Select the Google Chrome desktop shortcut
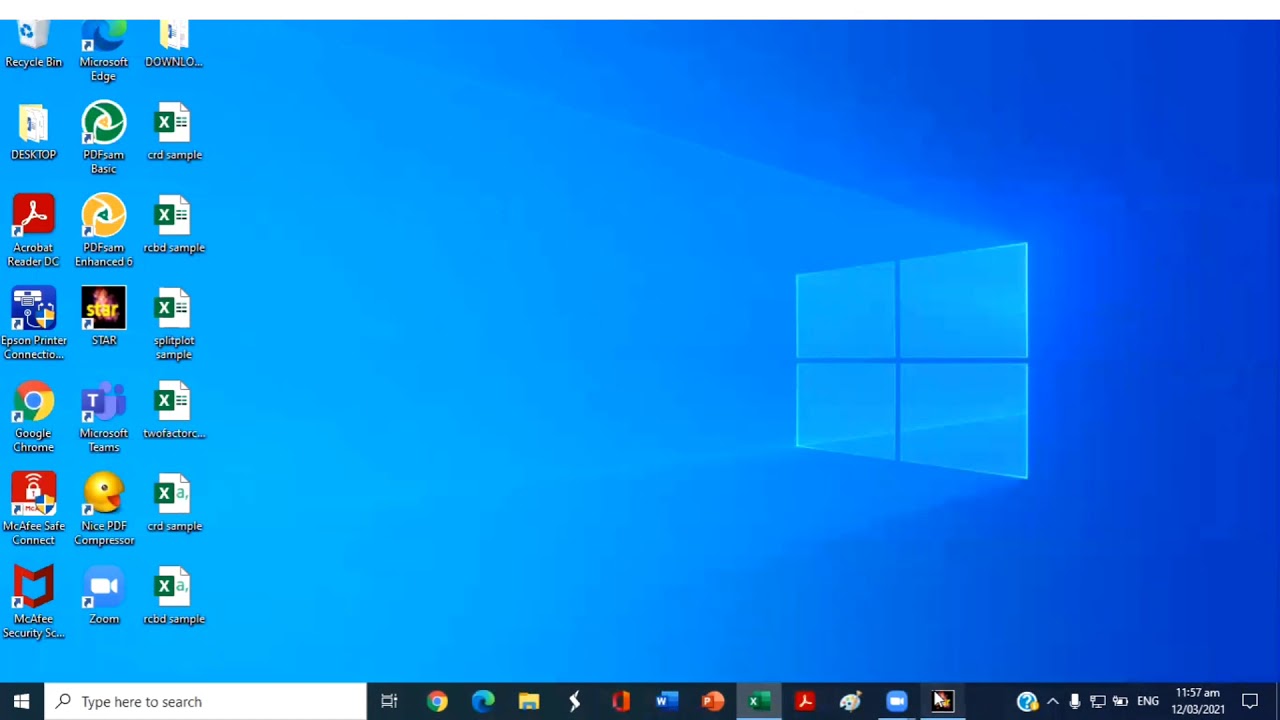Image resolution: width=1280 pixels, height=720 pixels. pyautogui.click(x=33, y=418)
